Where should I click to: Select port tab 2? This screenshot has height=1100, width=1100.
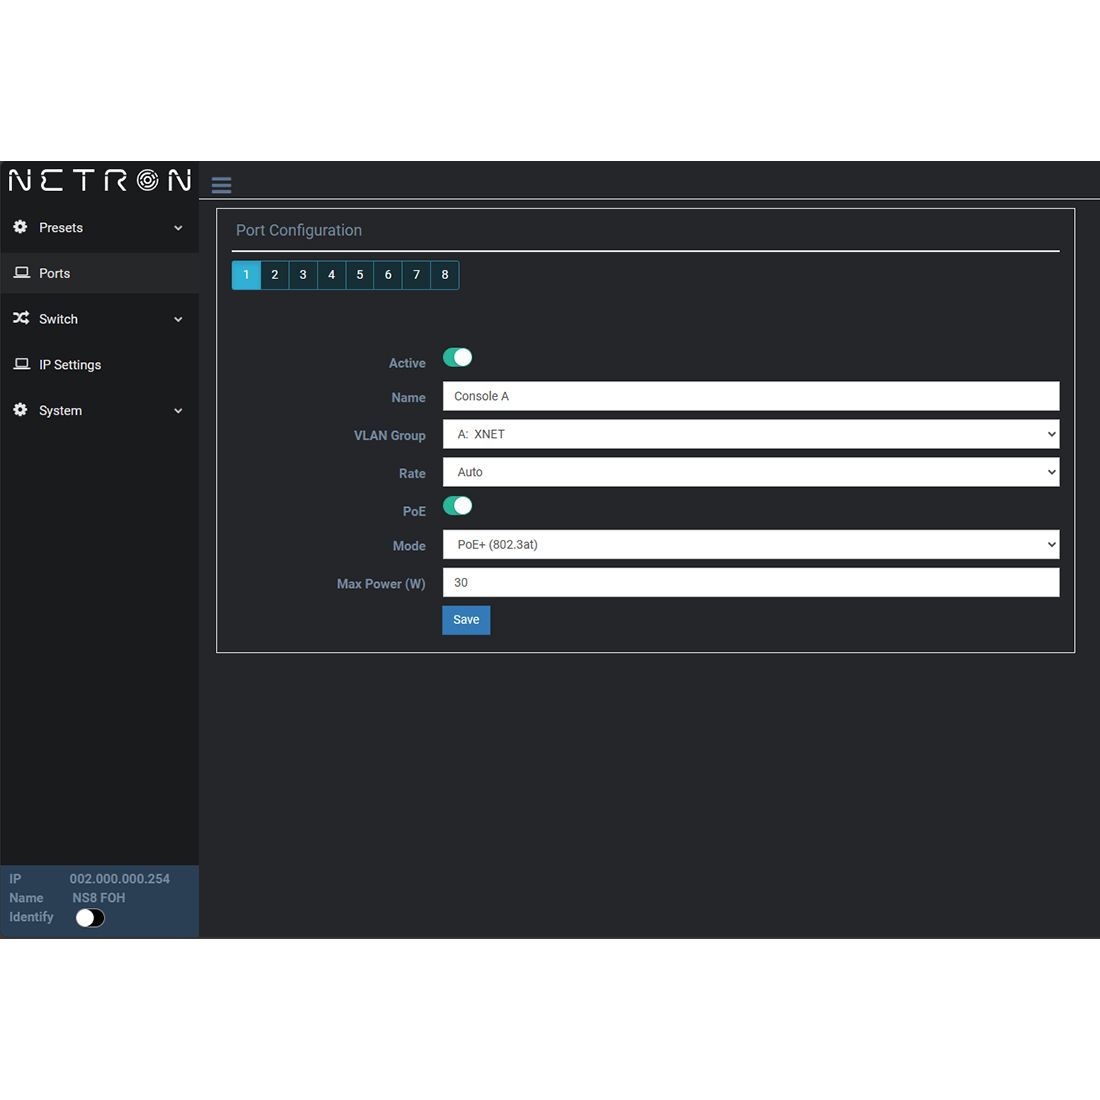tap(275, 275)
